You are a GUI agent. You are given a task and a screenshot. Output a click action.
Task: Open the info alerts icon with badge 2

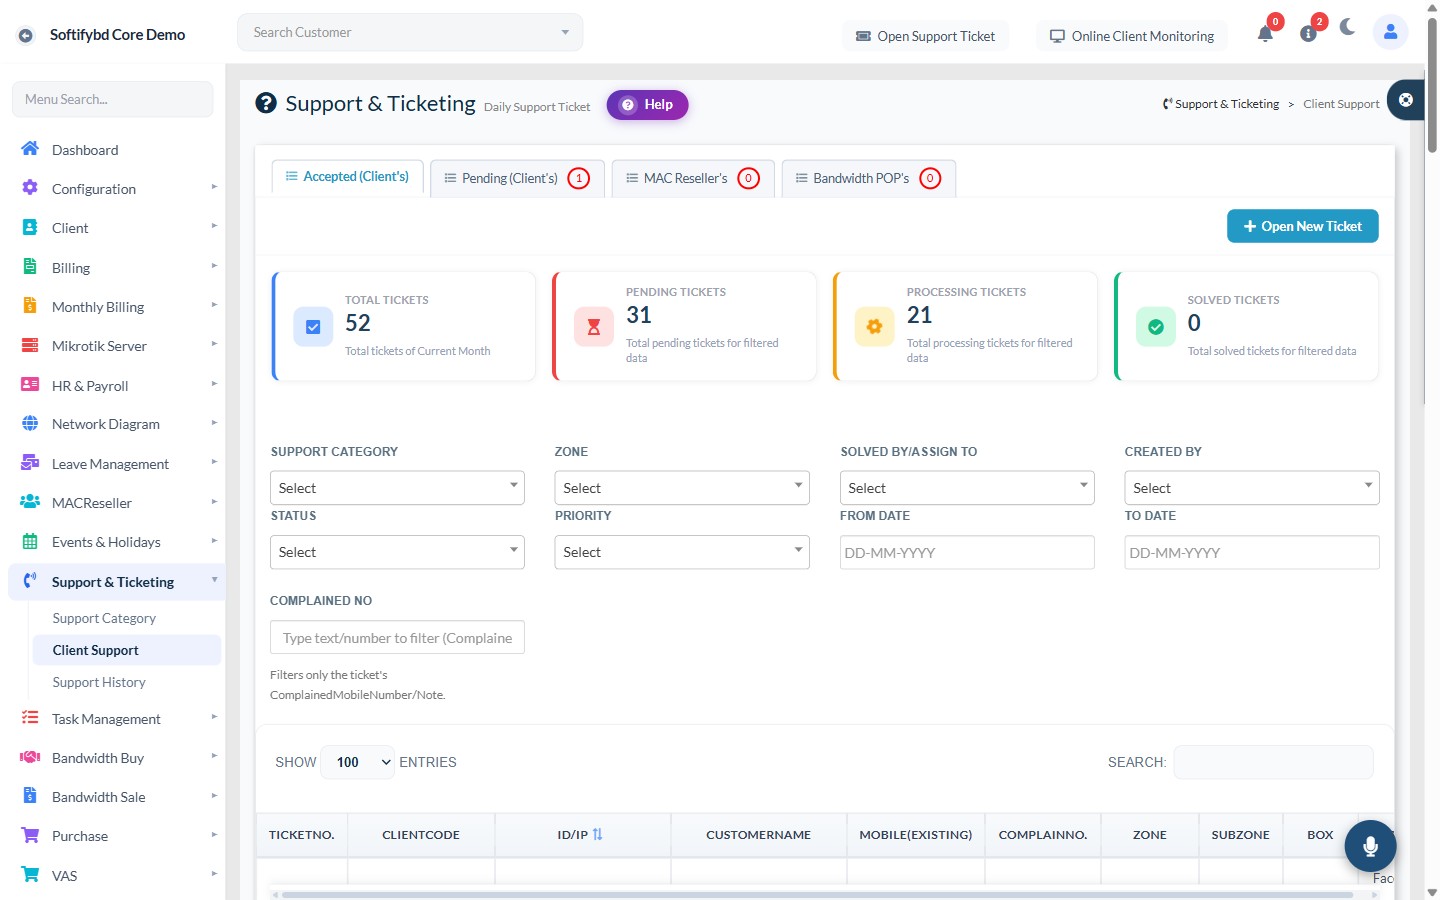[x=1308, y=34]
